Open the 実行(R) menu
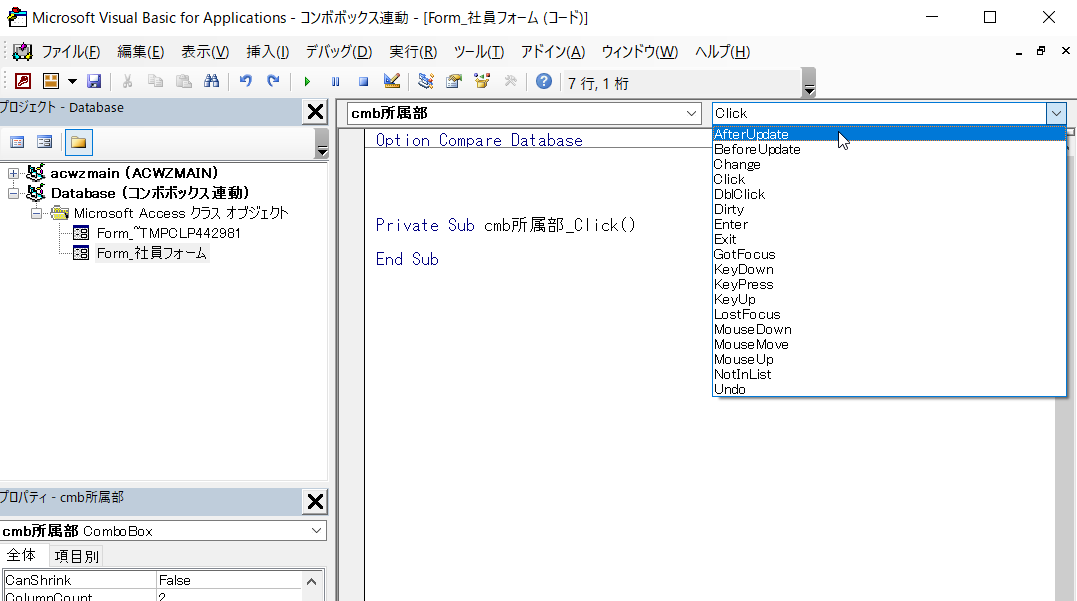Screen dimensions: 1077x601 pos(413,52)
